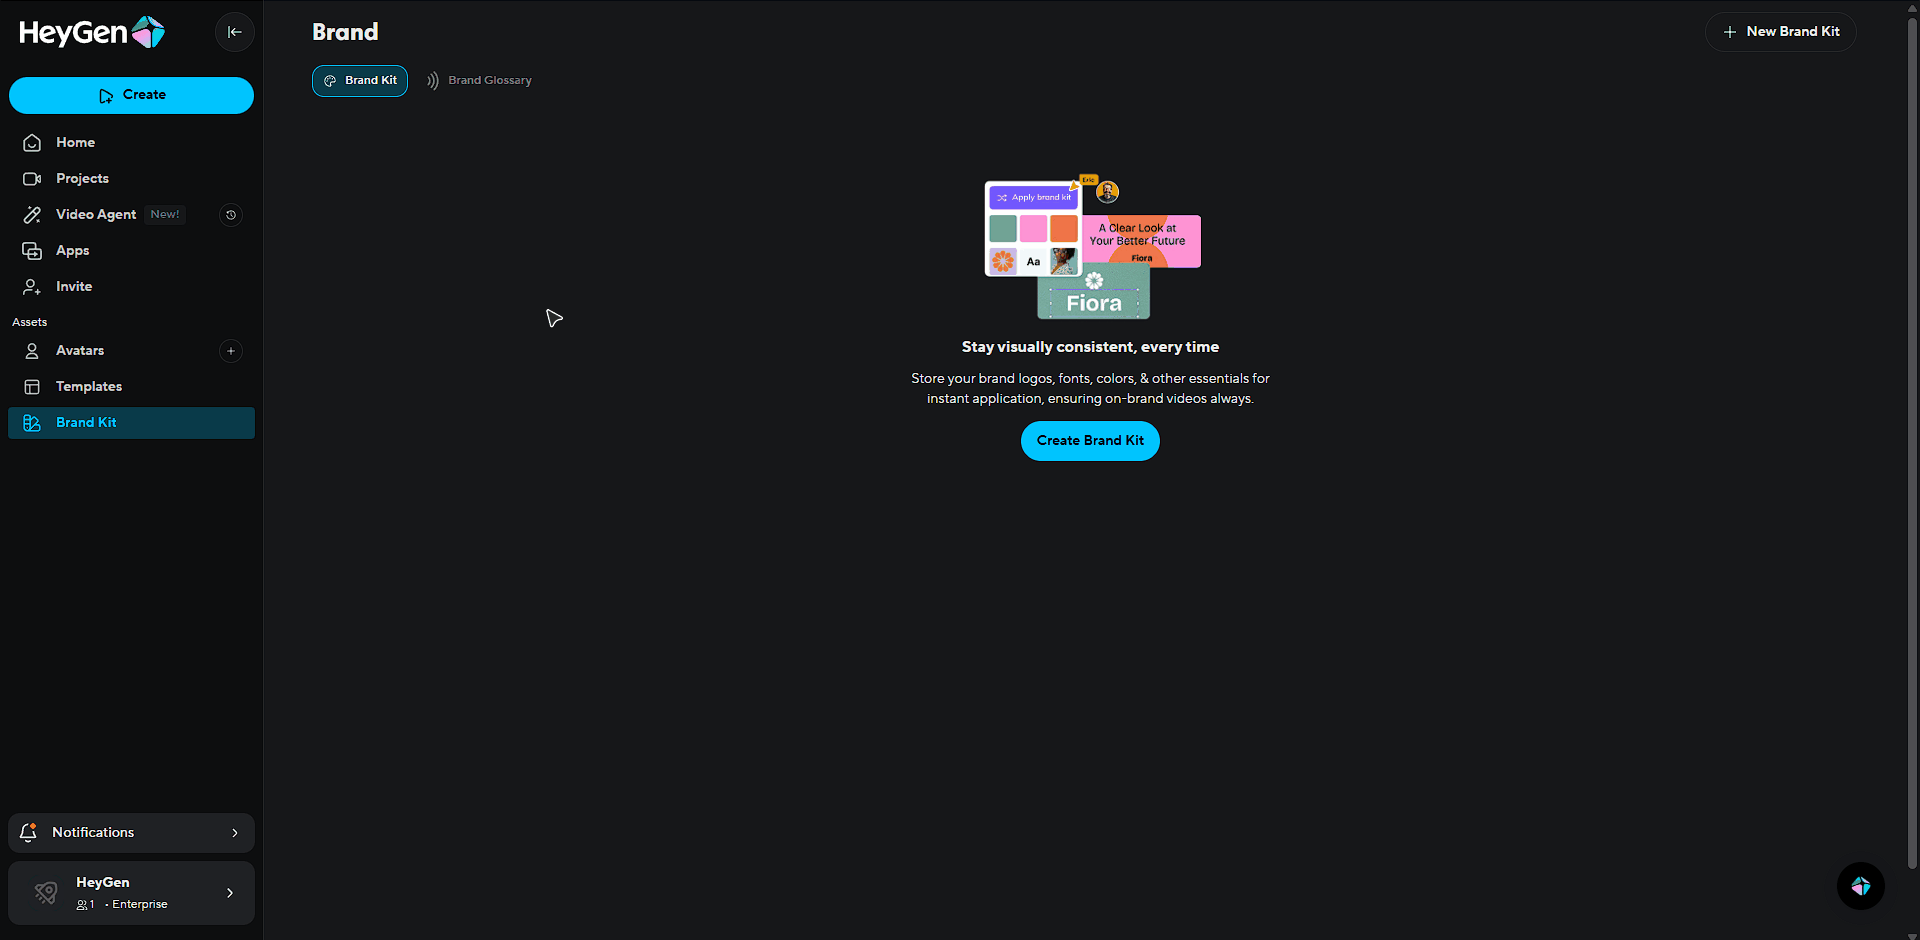Viewport: 1920px width, 940px height.
Task: Open Home from the sidebar
Action: point(75,143)
